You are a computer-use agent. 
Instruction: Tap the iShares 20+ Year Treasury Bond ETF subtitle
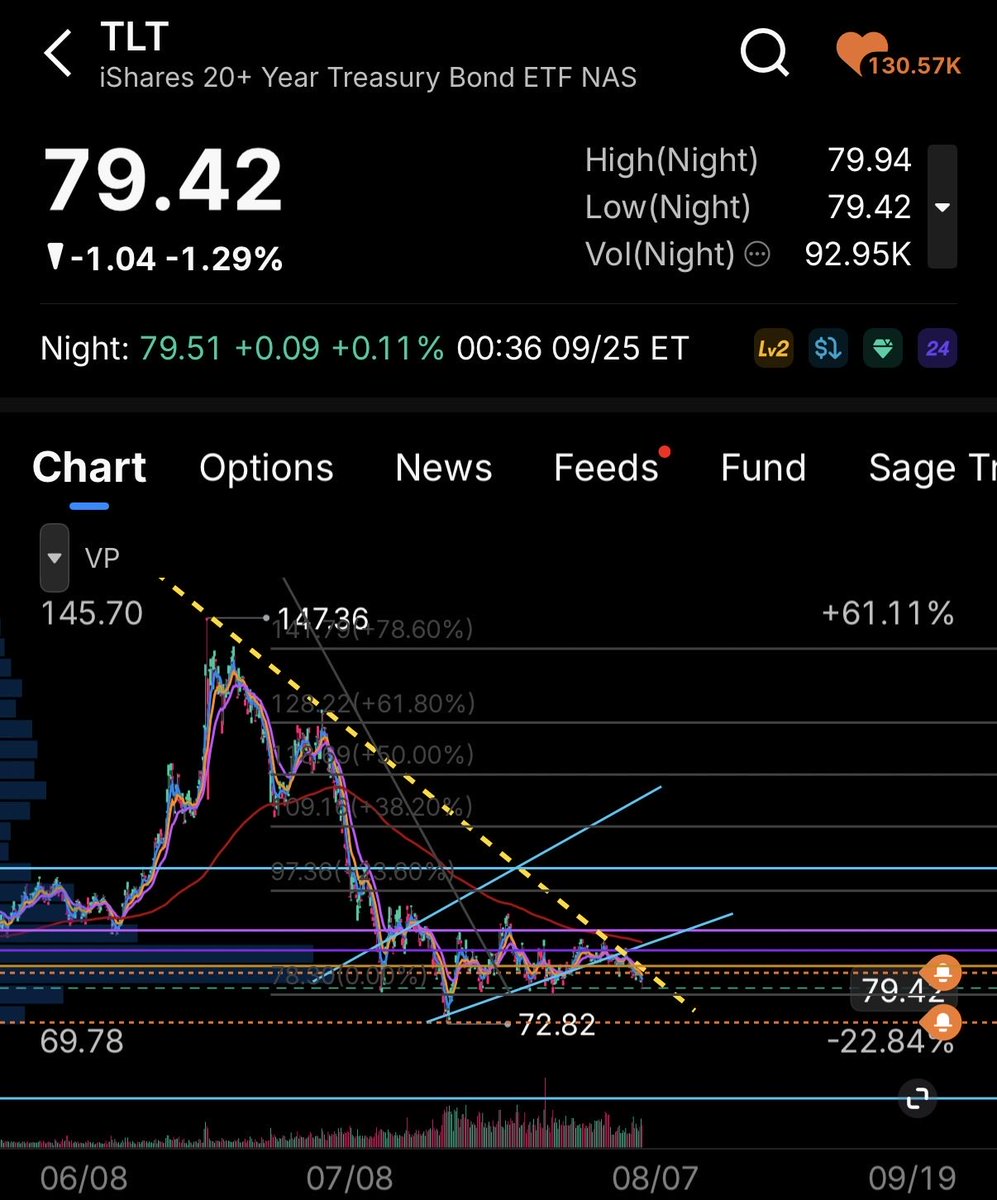368,77
